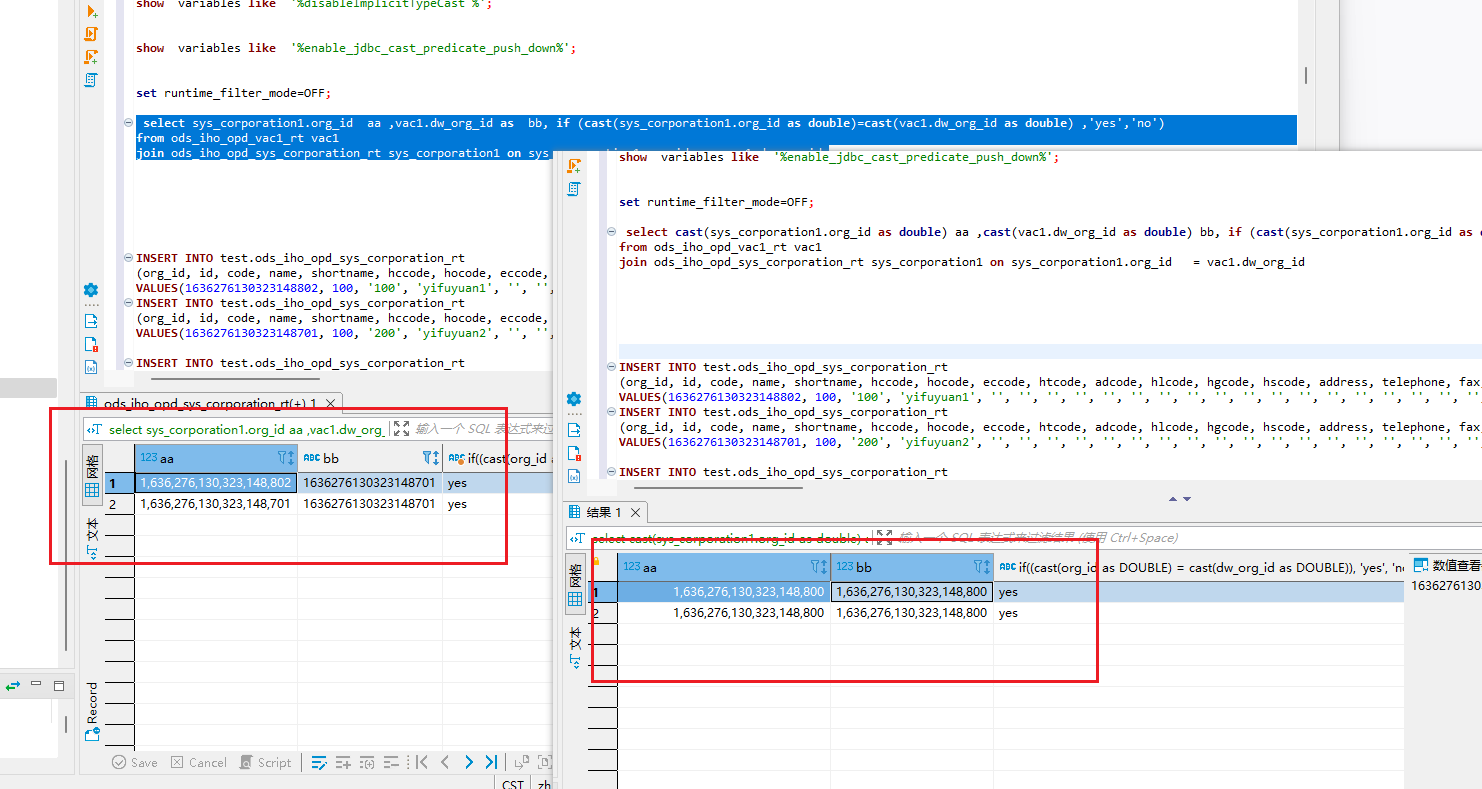This screenshot has height=789, width=1482.
Task: Go to next row in left results
Action: (468, 762)
